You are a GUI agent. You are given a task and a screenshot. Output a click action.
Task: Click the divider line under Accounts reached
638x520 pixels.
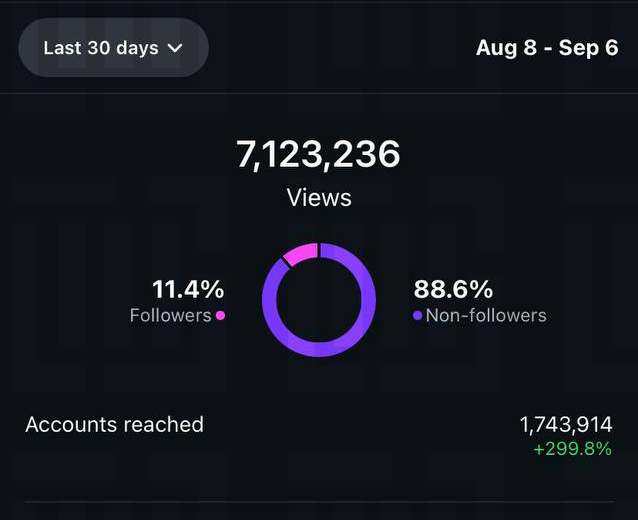click(319, 501)
